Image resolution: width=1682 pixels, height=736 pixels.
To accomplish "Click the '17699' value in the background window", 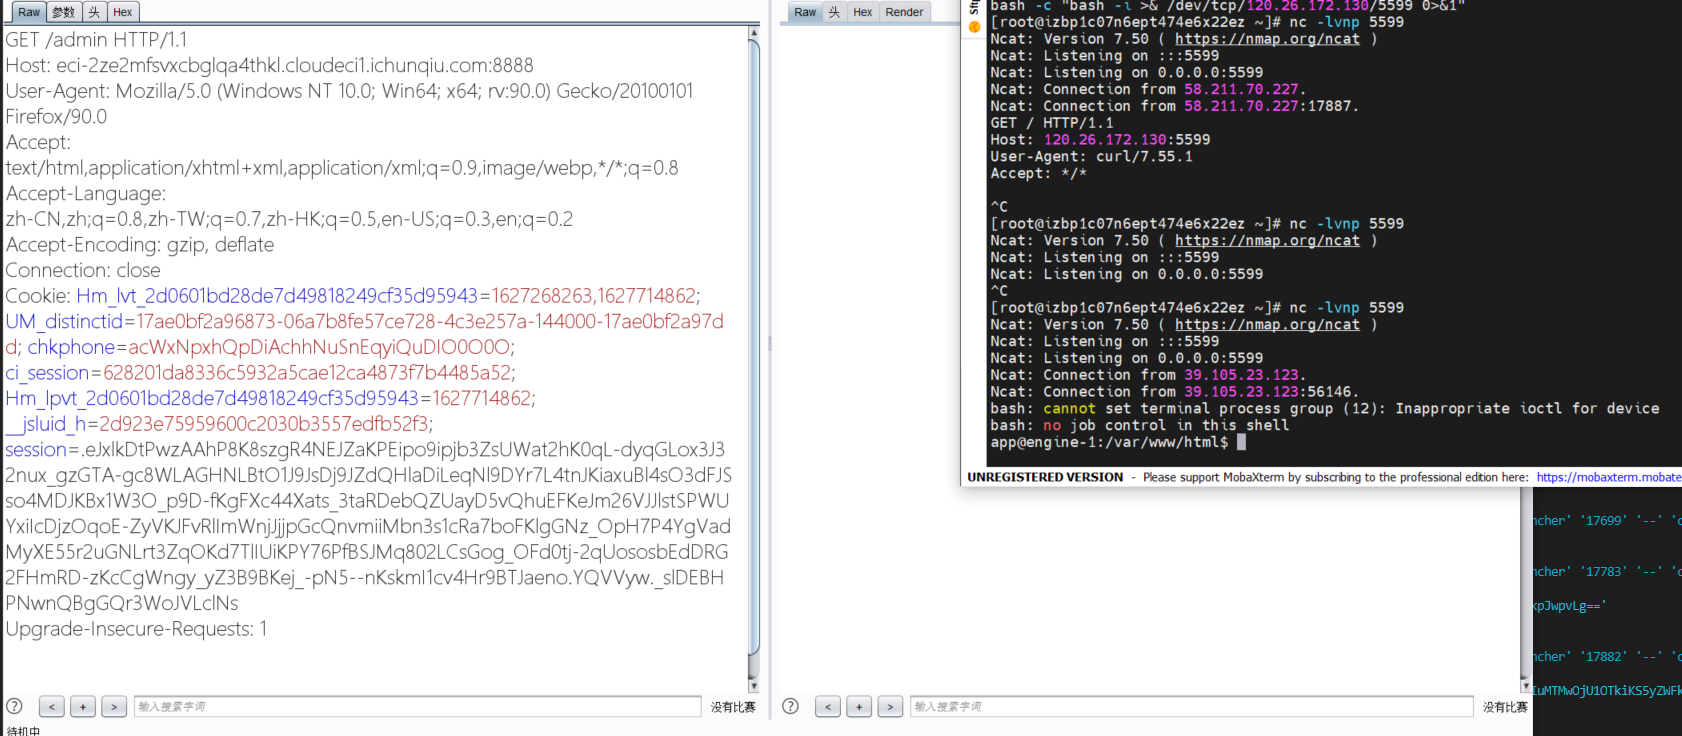I will pos(1604,521).
